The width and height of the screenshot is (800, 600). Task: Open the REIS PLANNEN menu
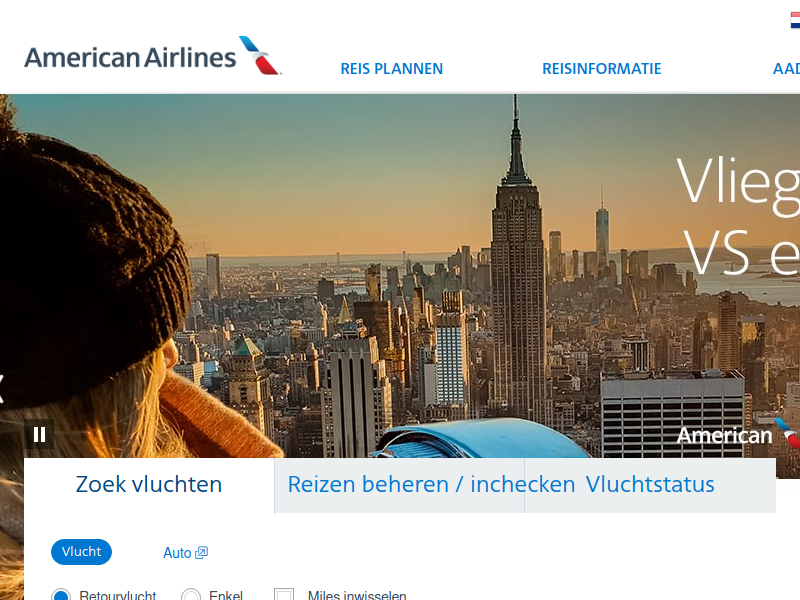[x=391, y=69]
